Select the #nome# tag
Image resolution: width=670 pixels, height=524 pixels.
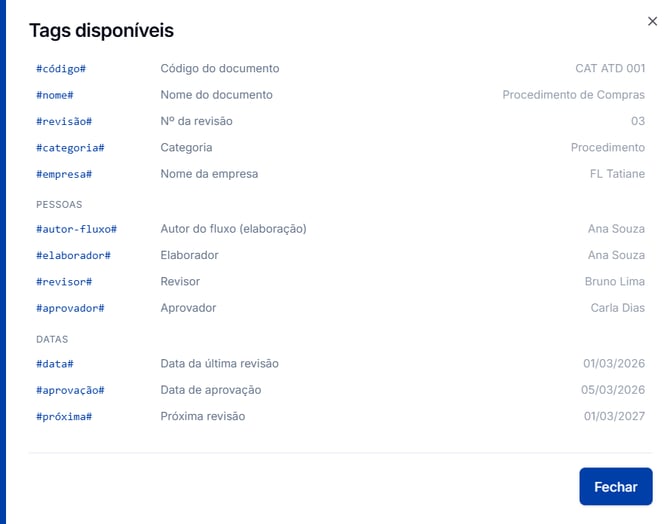pyautogui.click(x=55, y=95)
